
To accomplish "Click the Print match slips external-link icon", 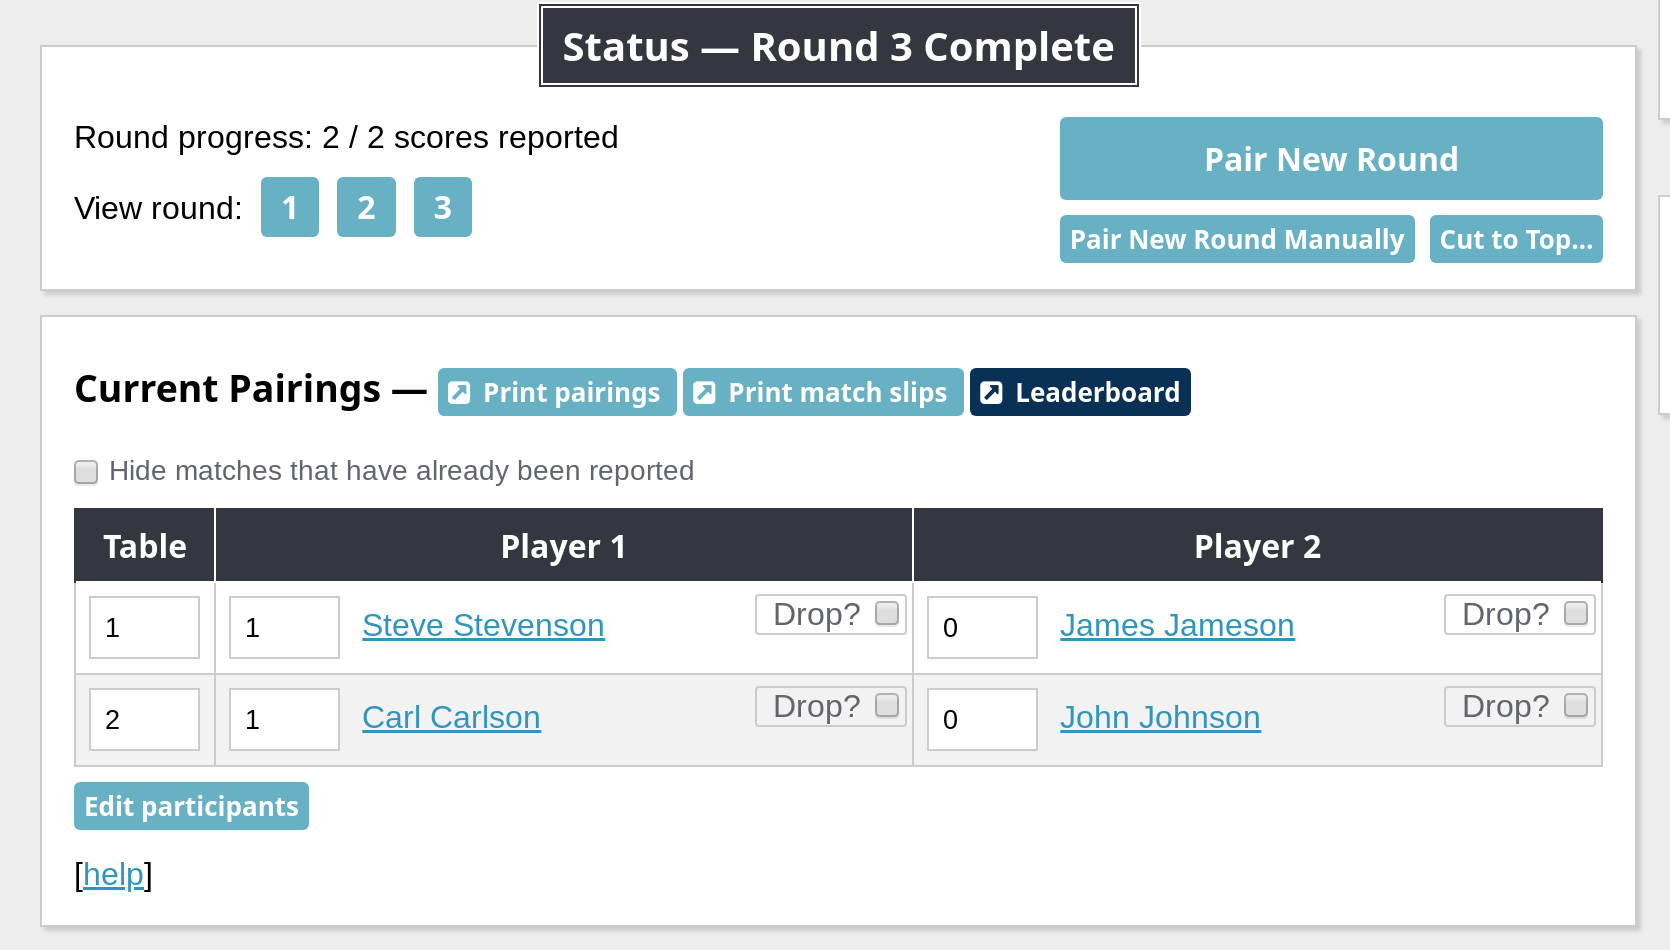I will point(704,393).
